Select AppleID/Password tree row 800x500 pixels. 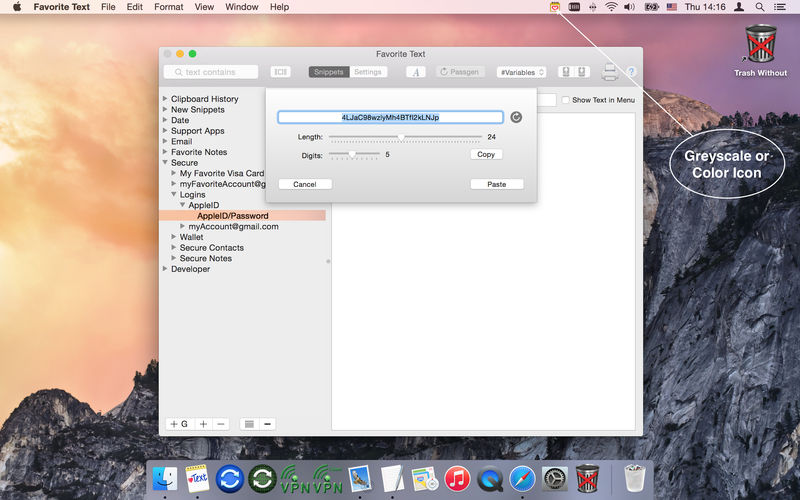(242, 216)
